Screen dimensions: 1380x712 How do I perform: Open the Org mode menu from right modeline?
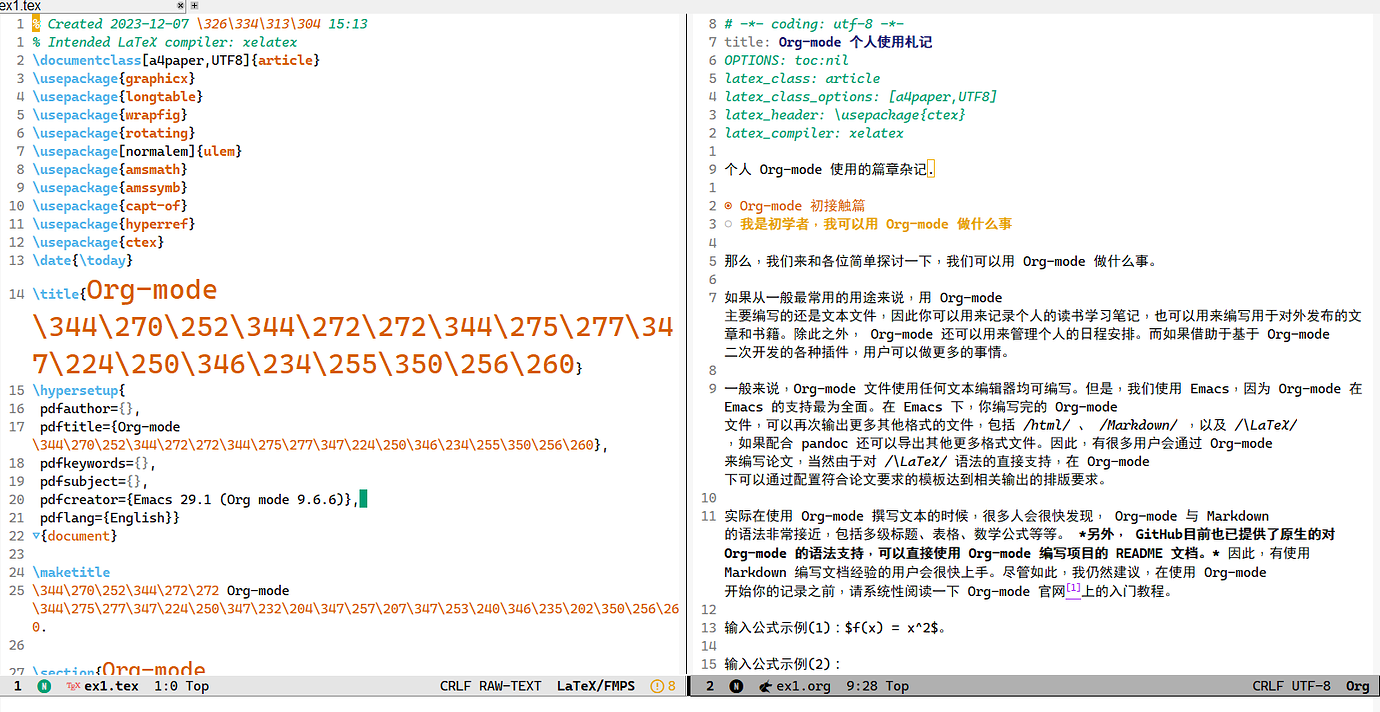tap(1356, 686)
